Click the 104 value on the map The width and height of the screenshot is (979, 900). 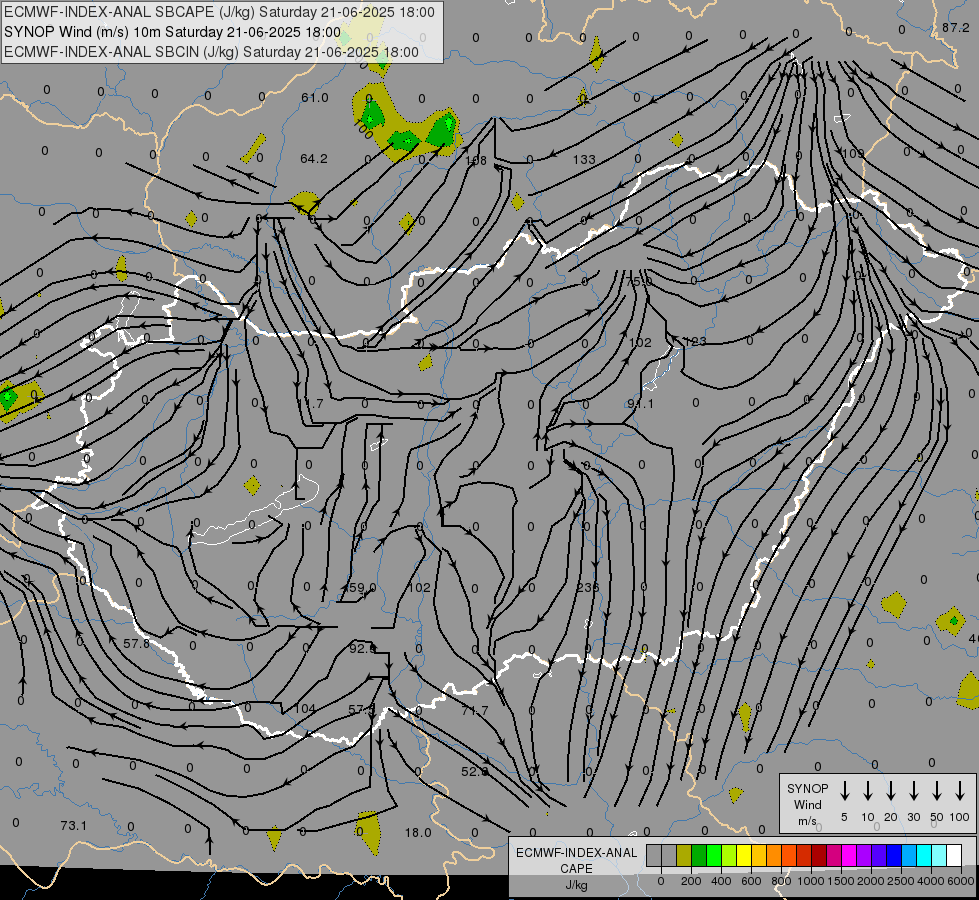pos(305,708)
